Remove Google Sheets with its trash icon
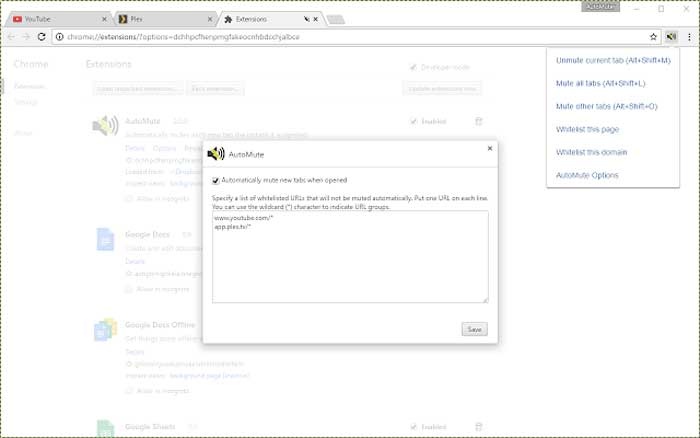This screenshot has height=438, width=700. (x=479, y=427)
